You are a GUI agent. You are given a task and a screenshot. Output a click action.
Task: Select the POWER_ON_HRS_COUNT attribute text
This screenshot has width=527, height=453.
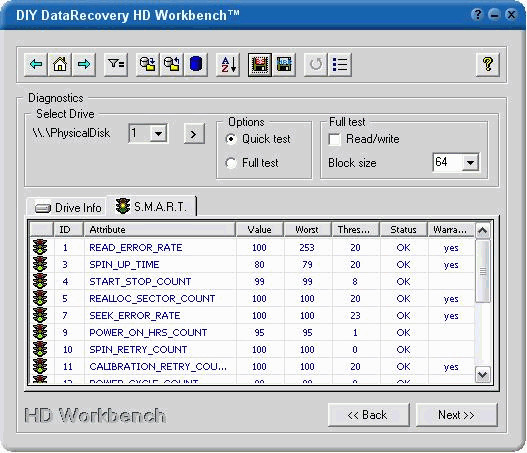tap(148, 333)
